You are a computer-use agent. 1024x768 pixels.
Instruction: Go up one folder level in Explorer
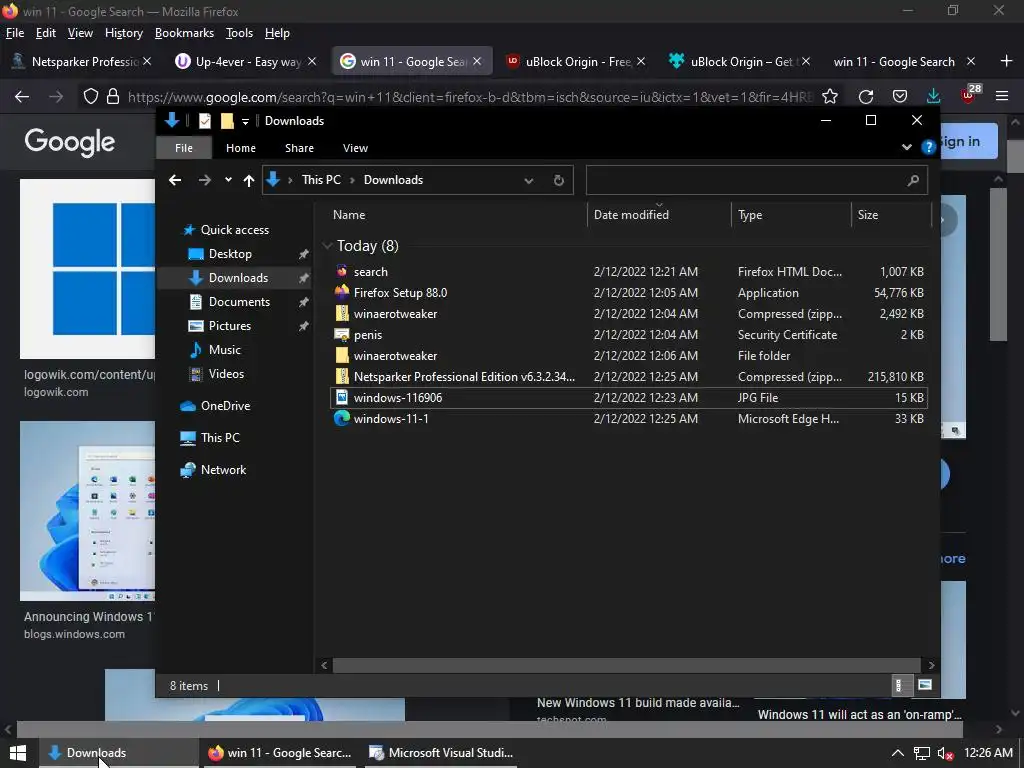tap(248, 180)
